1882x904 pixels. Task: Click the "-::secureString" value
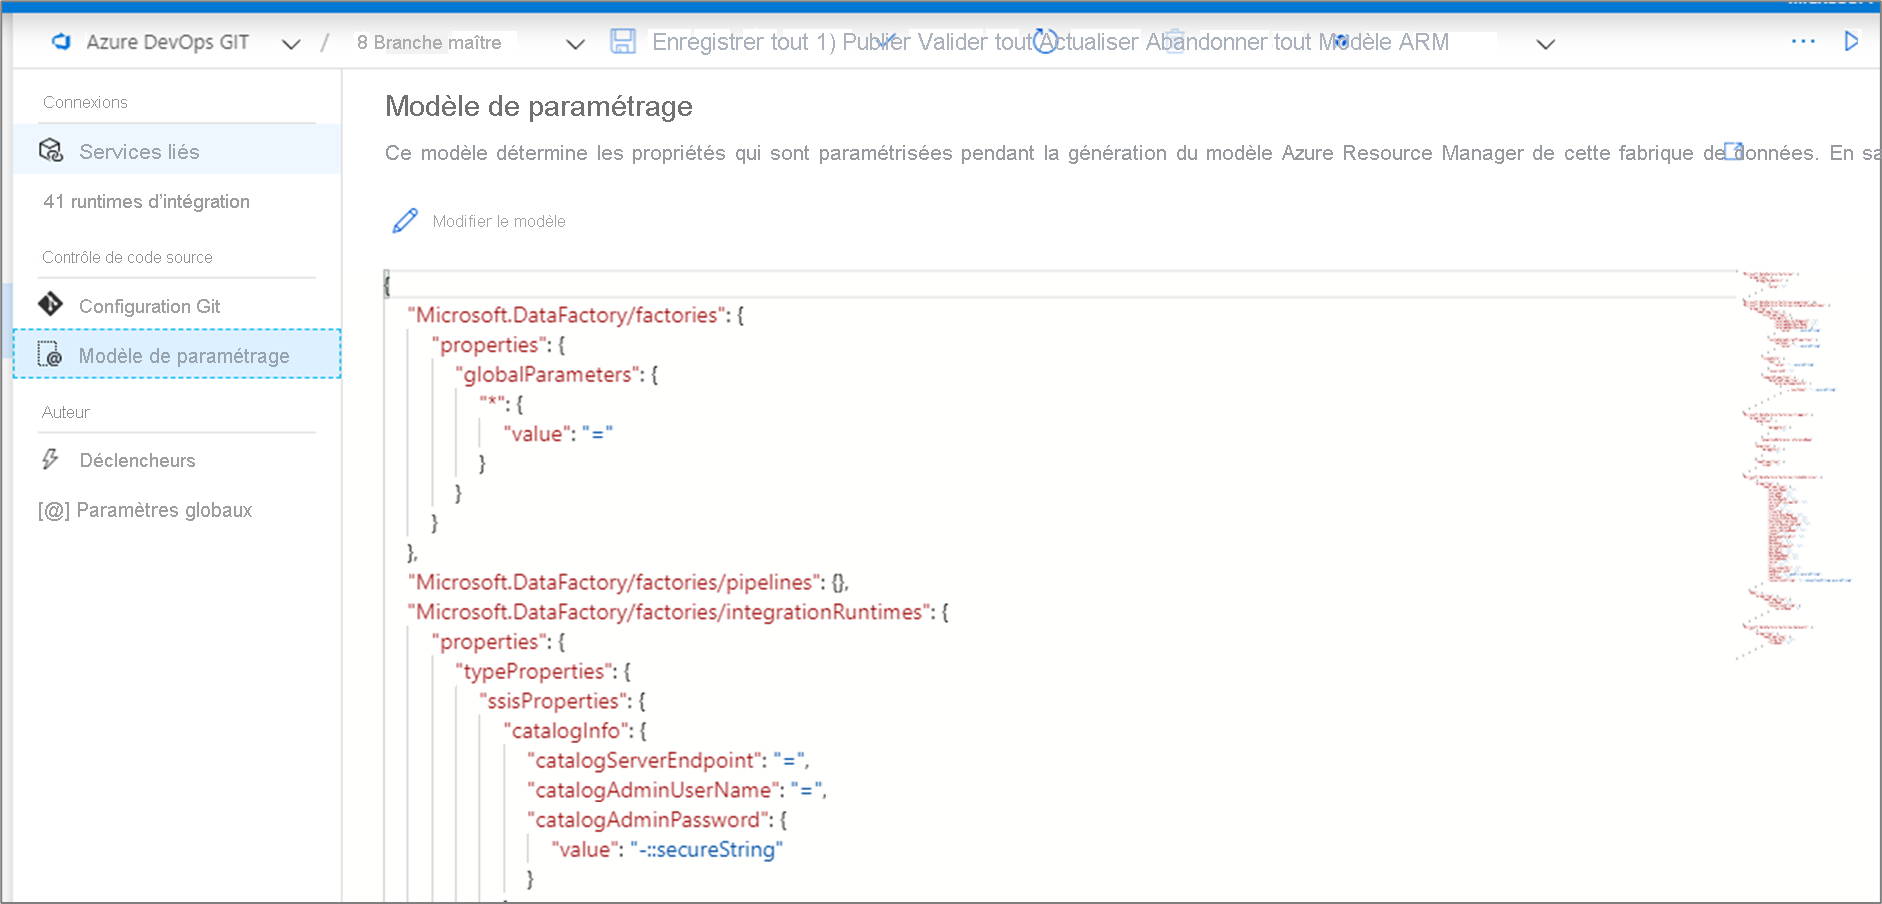point(707,850)
